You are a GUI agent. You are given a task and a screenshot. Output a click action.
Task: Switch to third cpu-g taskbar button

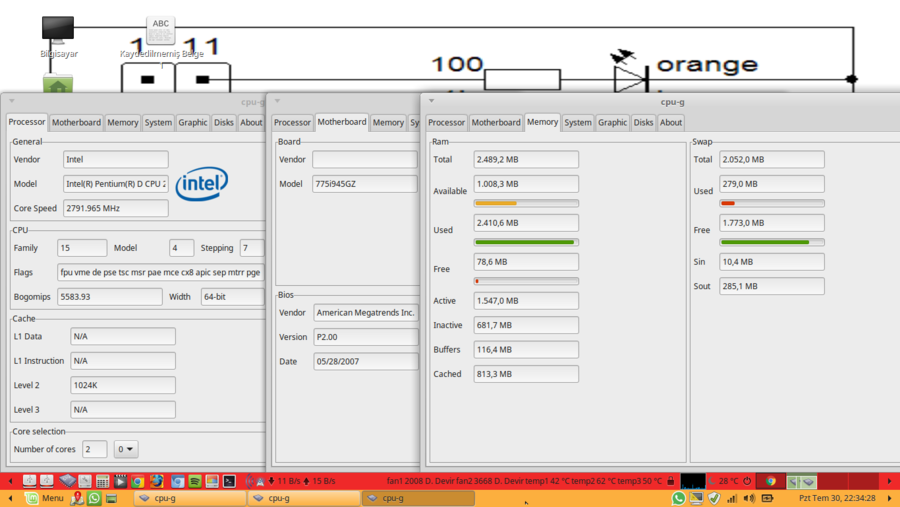point(418,498)
